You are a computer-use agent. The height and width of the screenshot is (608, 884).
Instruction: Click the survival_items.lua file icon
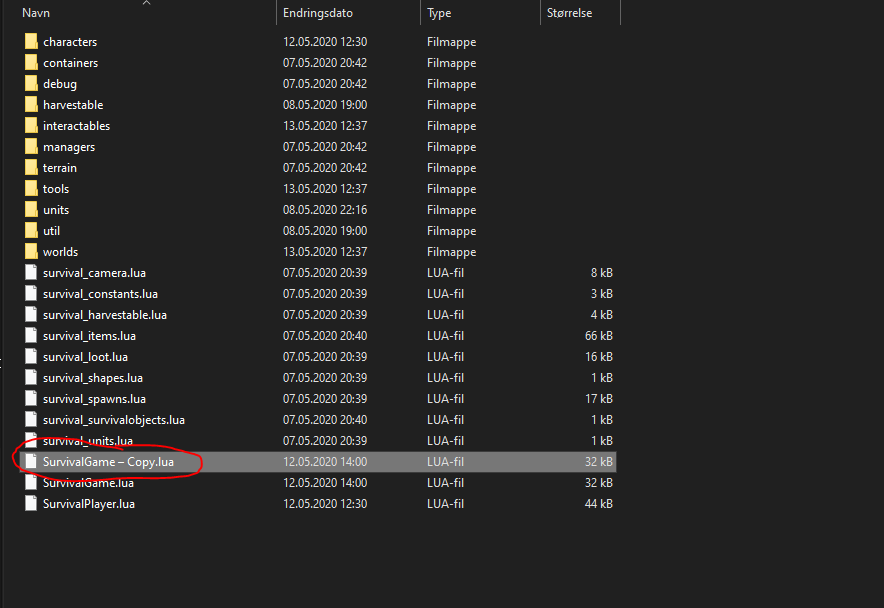[x=31, y=336]
